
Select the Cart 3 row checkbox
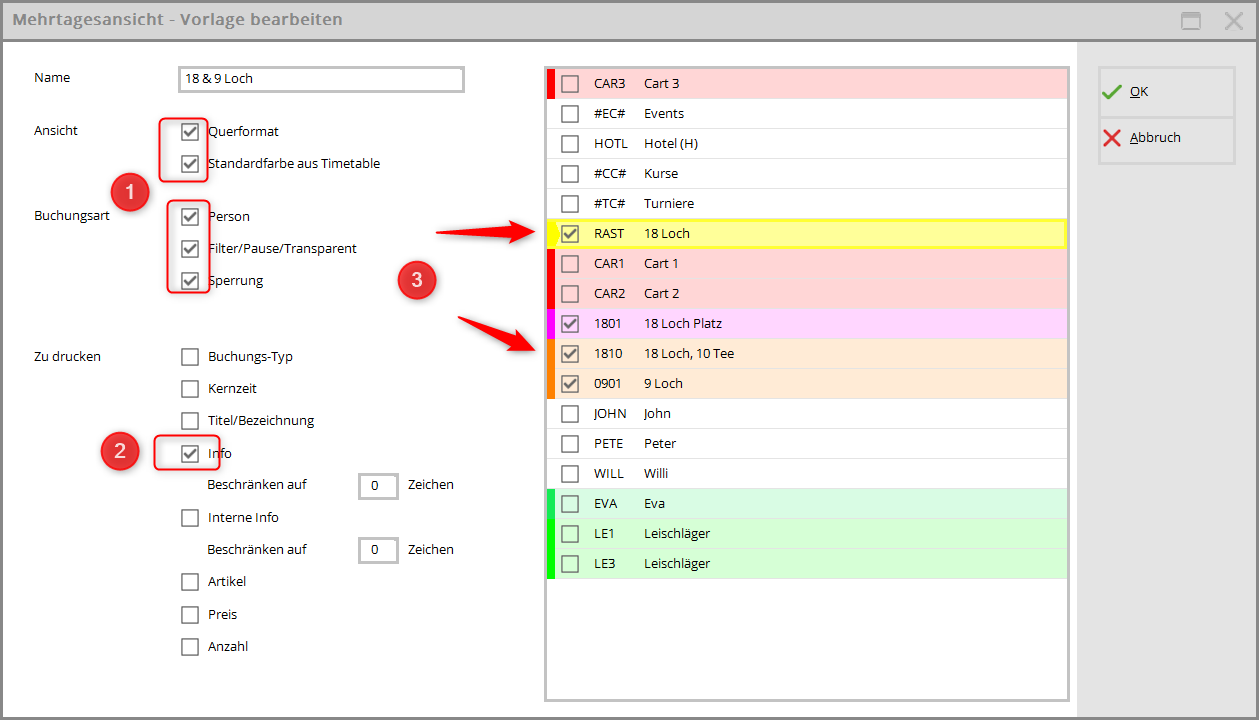pos(570,84)
